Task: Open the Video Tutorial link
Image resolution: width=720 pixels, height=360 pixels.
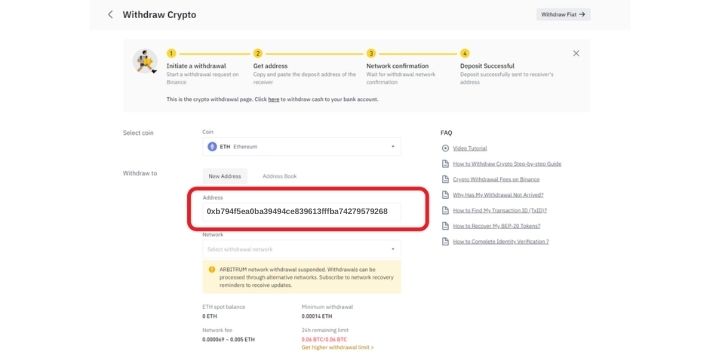Action: pyautogui.click(x=470, y=148)
